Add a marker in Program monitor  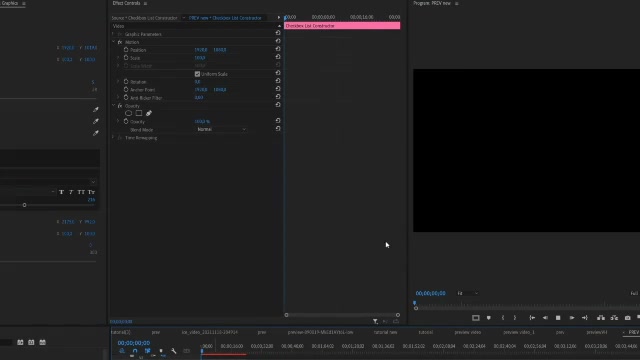tap(489, 318)
